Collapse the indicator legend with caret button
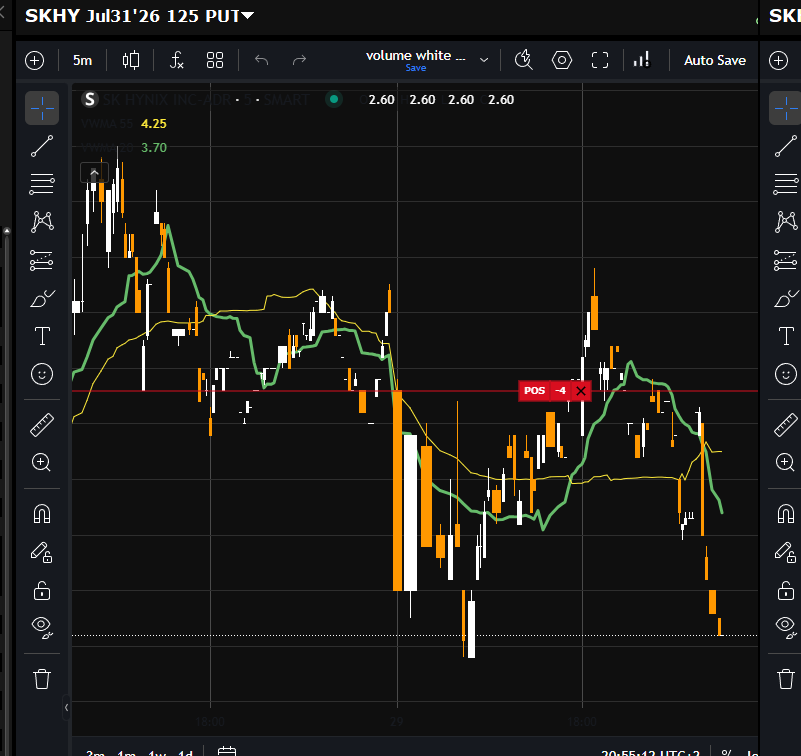The height and width of the screenshot is (756, 801). point(94,173)
